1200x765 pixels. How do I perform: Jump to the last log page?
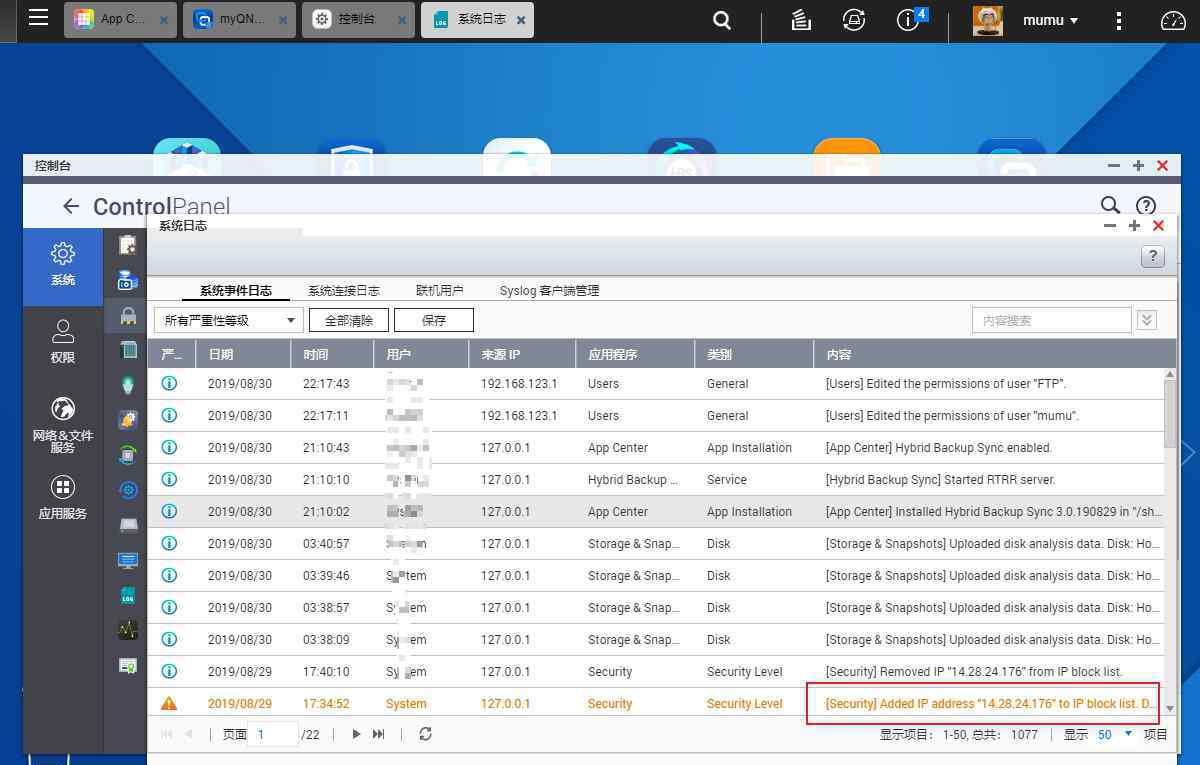[x=378, y=734]
